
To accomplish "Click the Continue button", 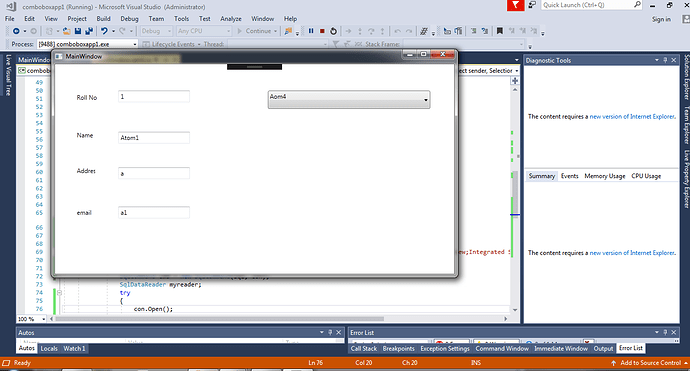I will coord(257,31).
